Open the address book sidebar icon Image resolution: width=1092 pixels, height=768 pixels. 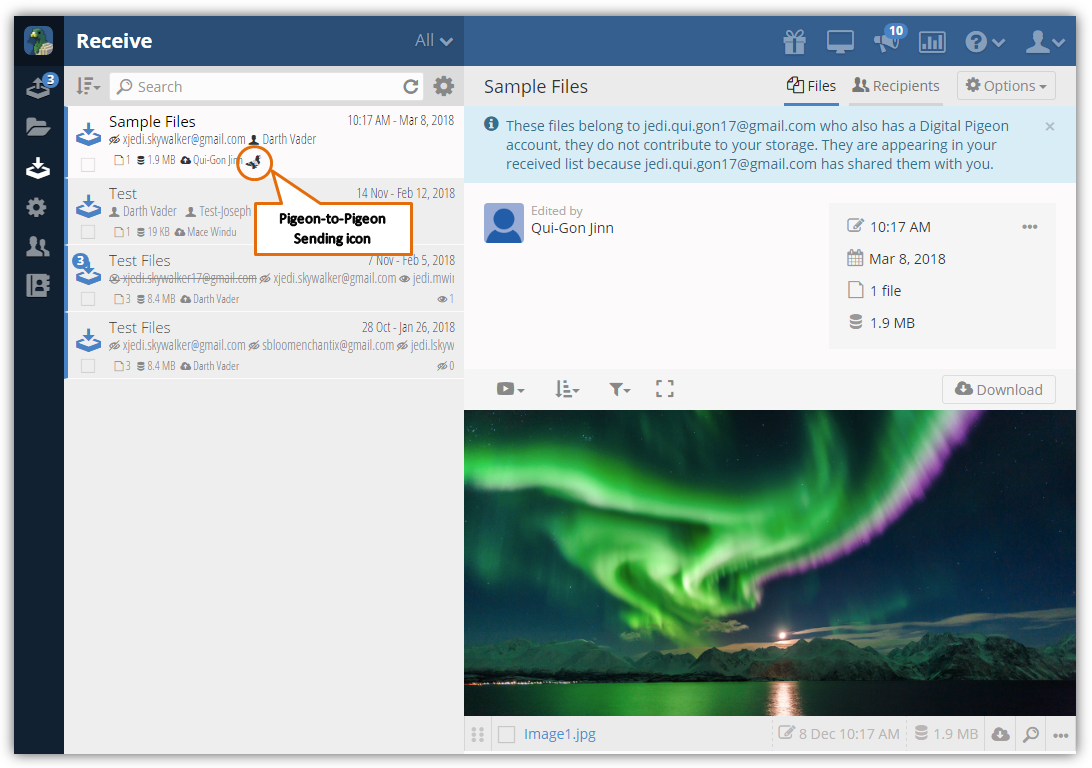click(37, 285)
